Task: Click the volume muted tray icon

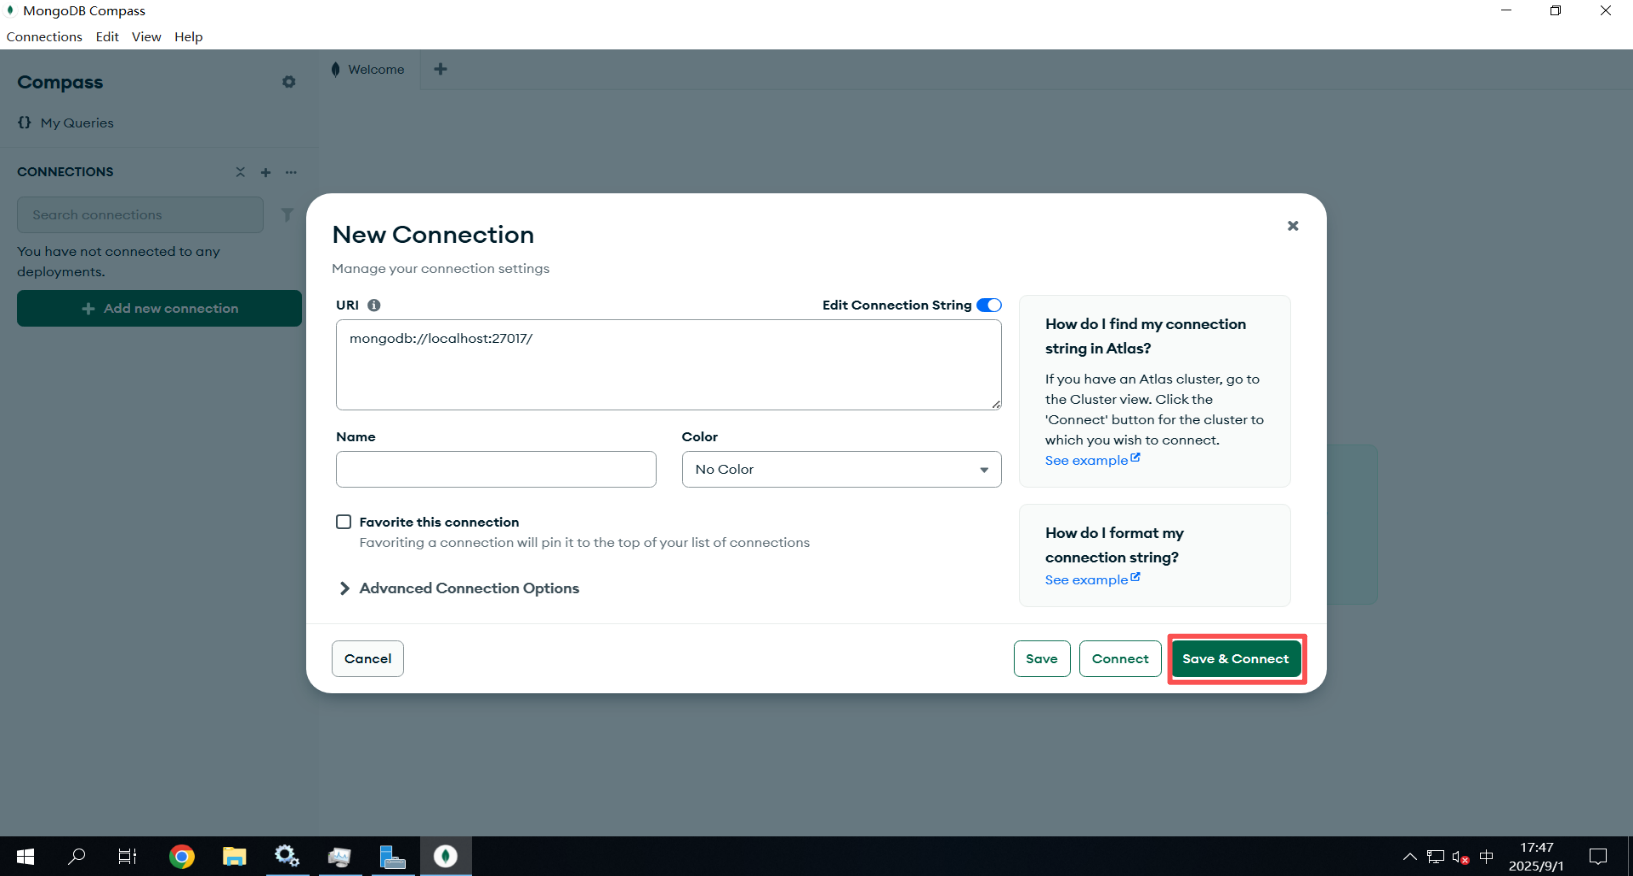Action: (x=1461, y=857)
